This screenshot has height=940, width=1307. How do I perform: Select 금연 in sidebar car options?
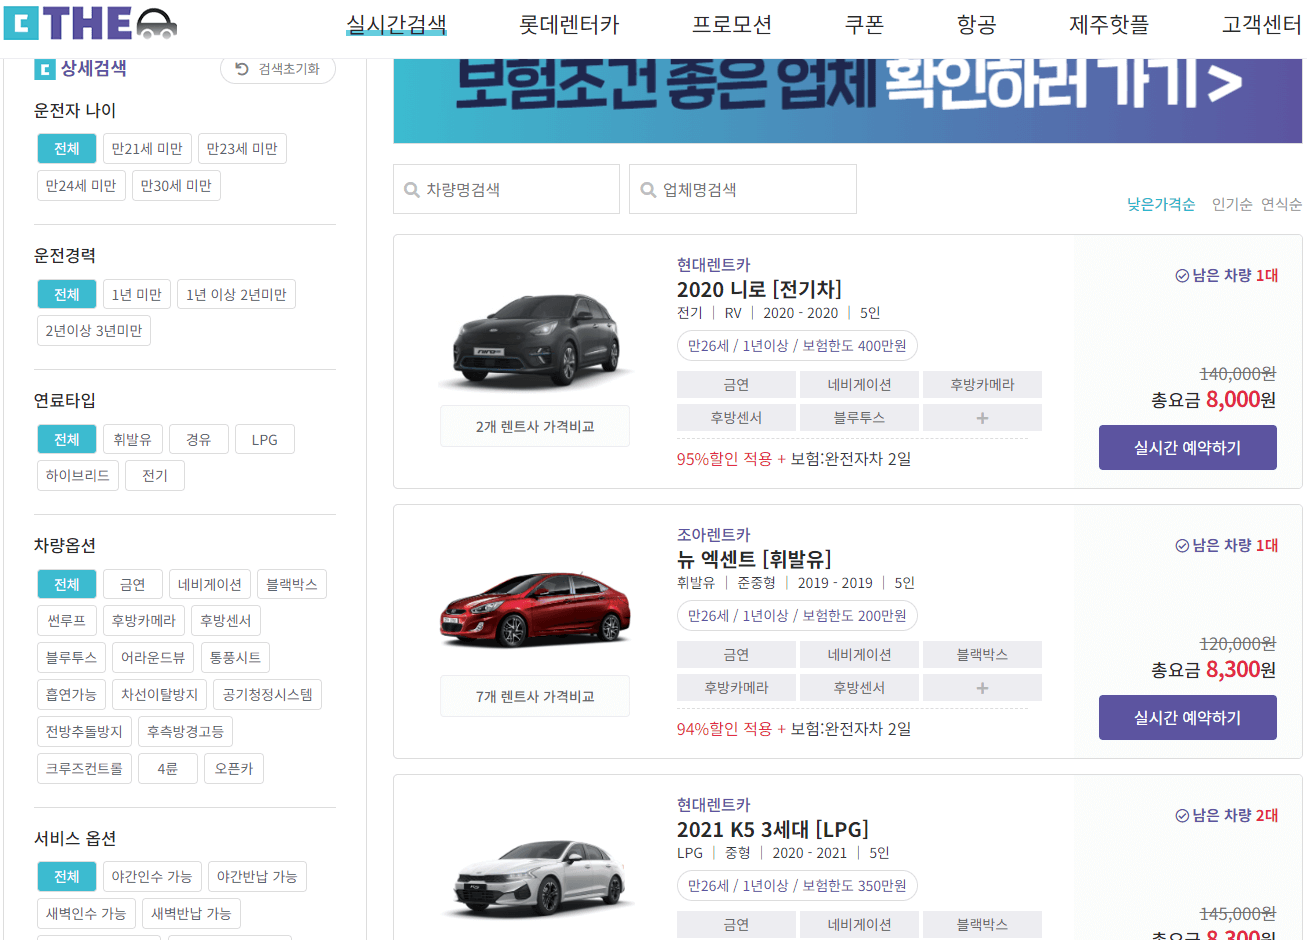[x=133, y=585]
